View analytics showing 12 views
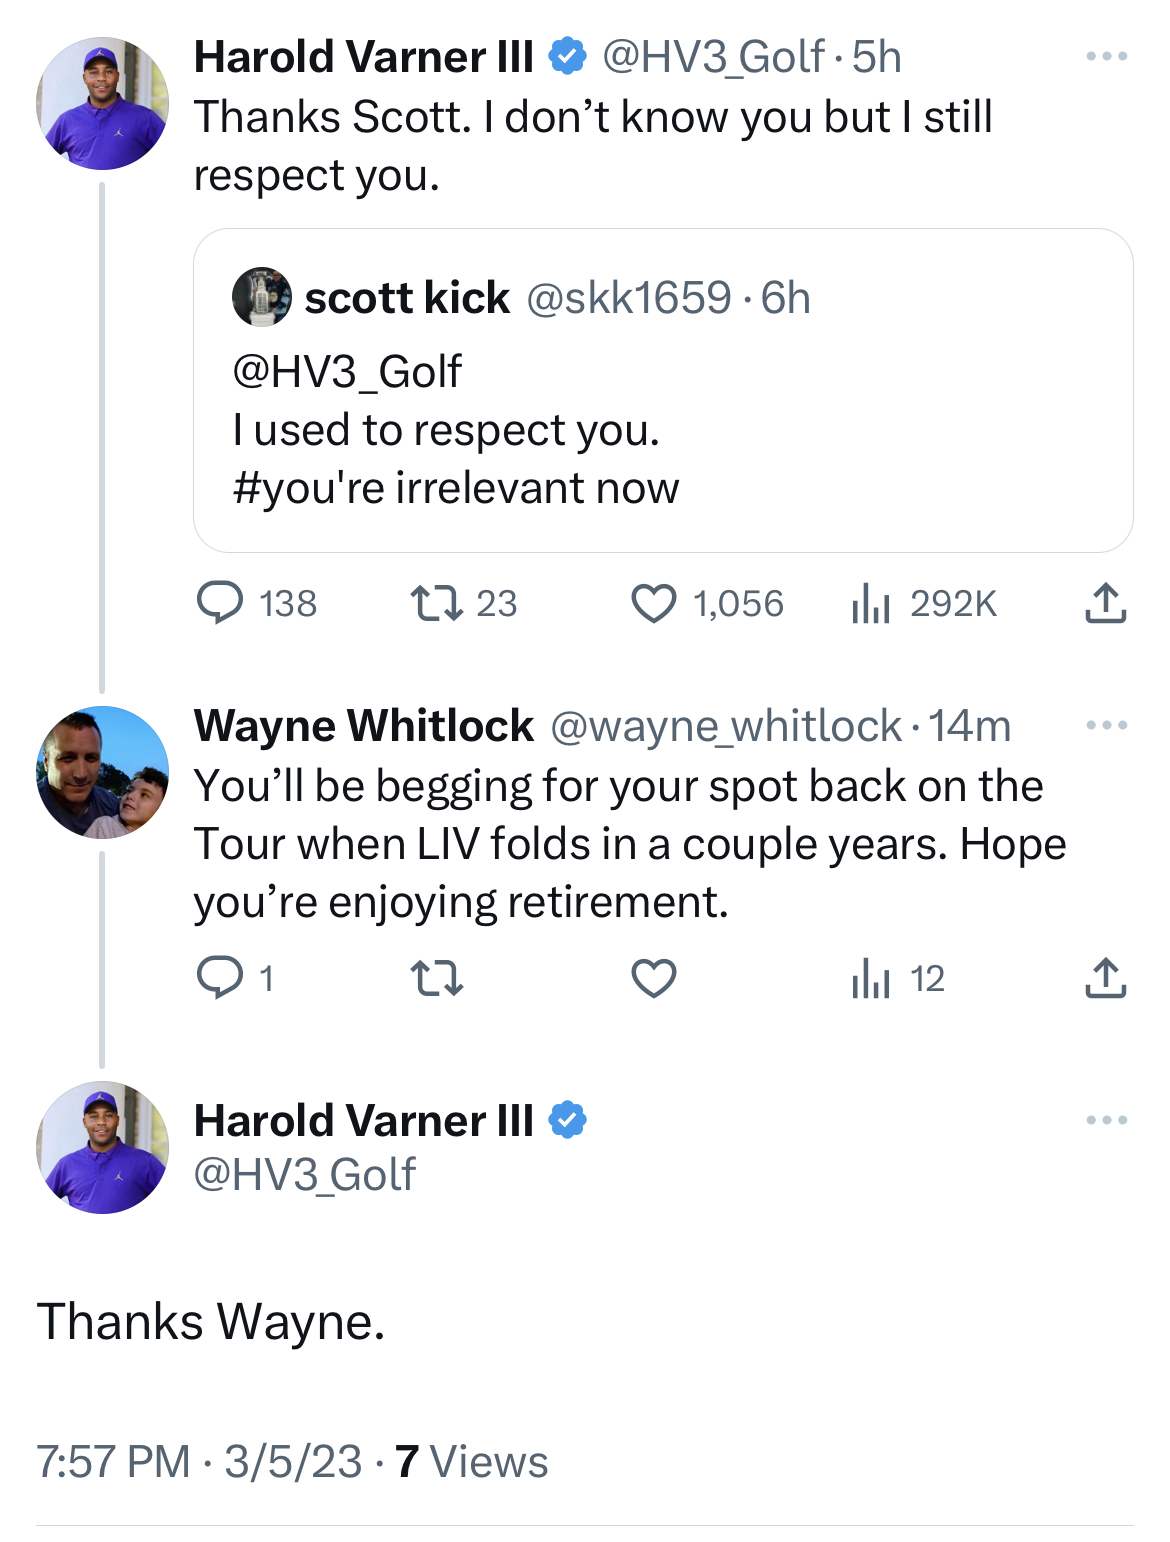This screenshot has height=1542, width=1170. click(871, 978)
